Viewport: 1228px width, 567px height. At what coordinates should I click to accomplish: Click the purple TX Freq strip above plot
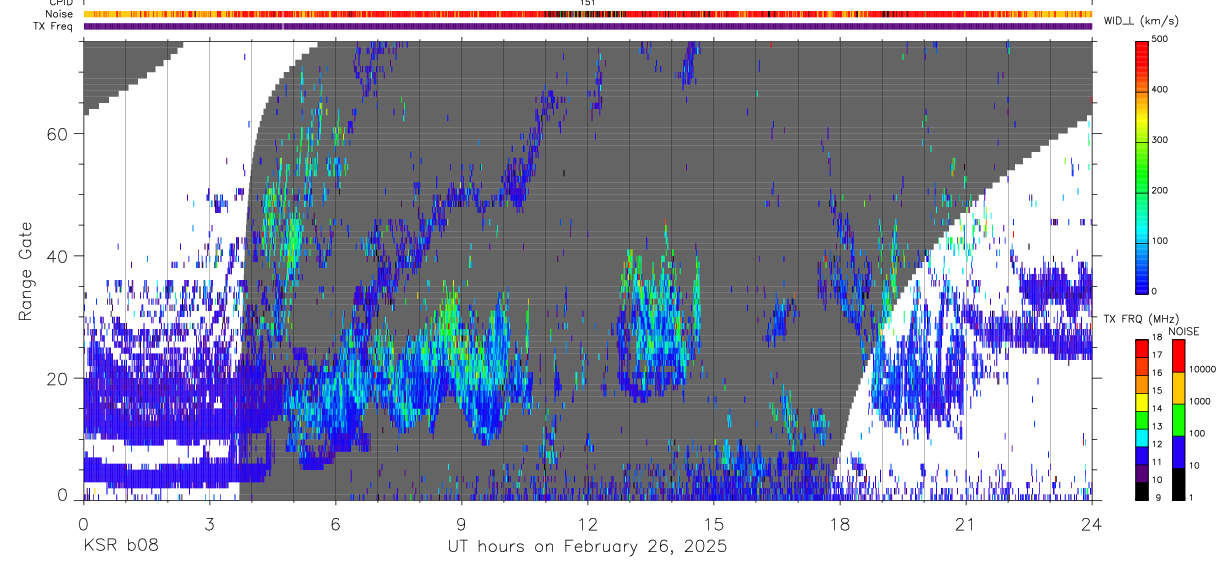[x=588, y=26]
